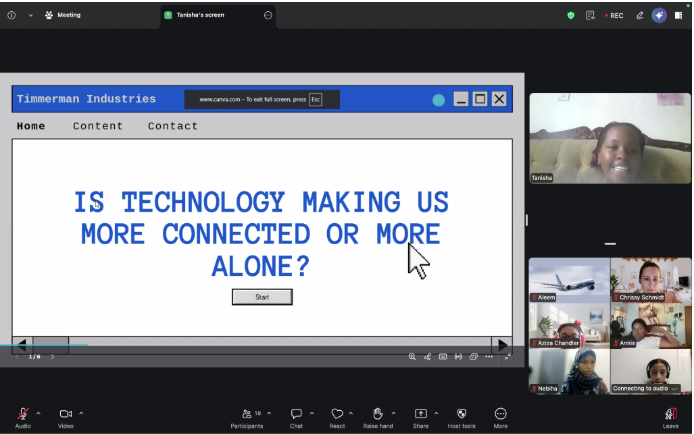Expand the arrow beside Chat
This screenshot has width=694, height=434.
[x=312, y=413]
